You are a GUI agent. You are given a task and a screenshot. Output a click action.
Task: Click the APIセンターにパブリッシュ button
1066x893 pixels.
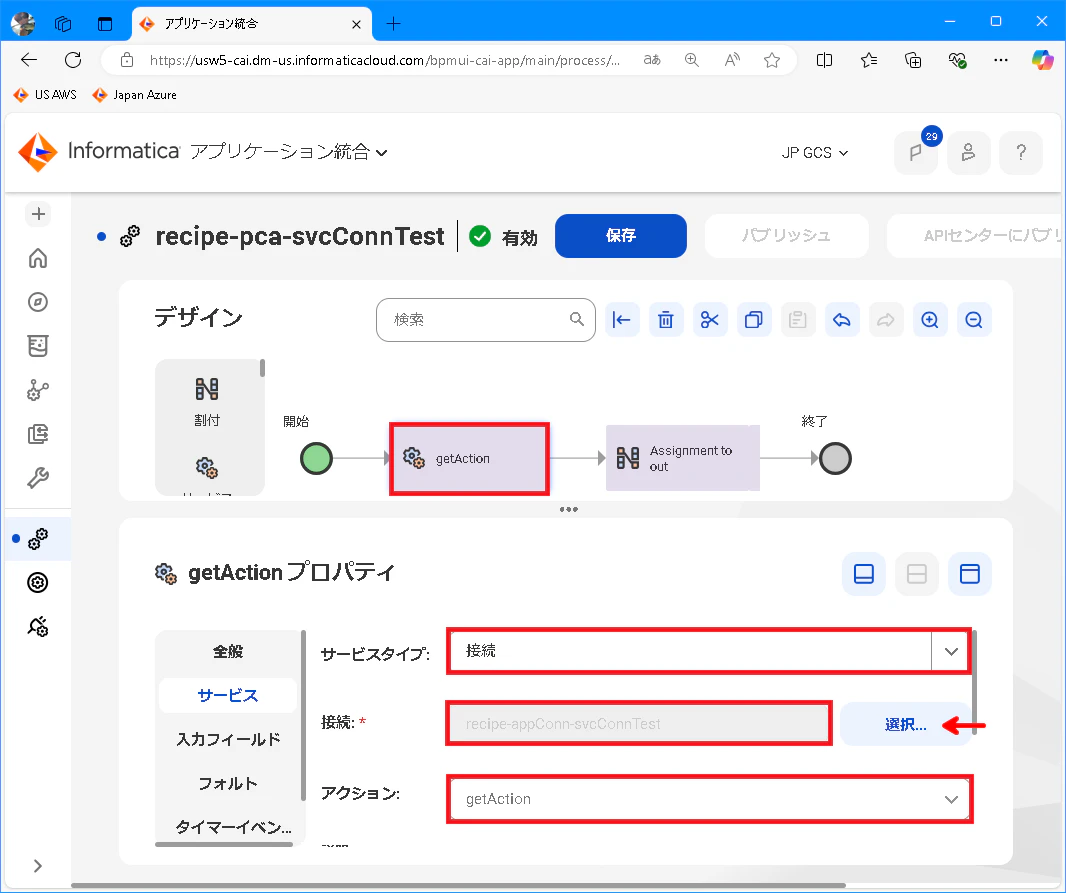pyautogui.click(x=976, y=236)
